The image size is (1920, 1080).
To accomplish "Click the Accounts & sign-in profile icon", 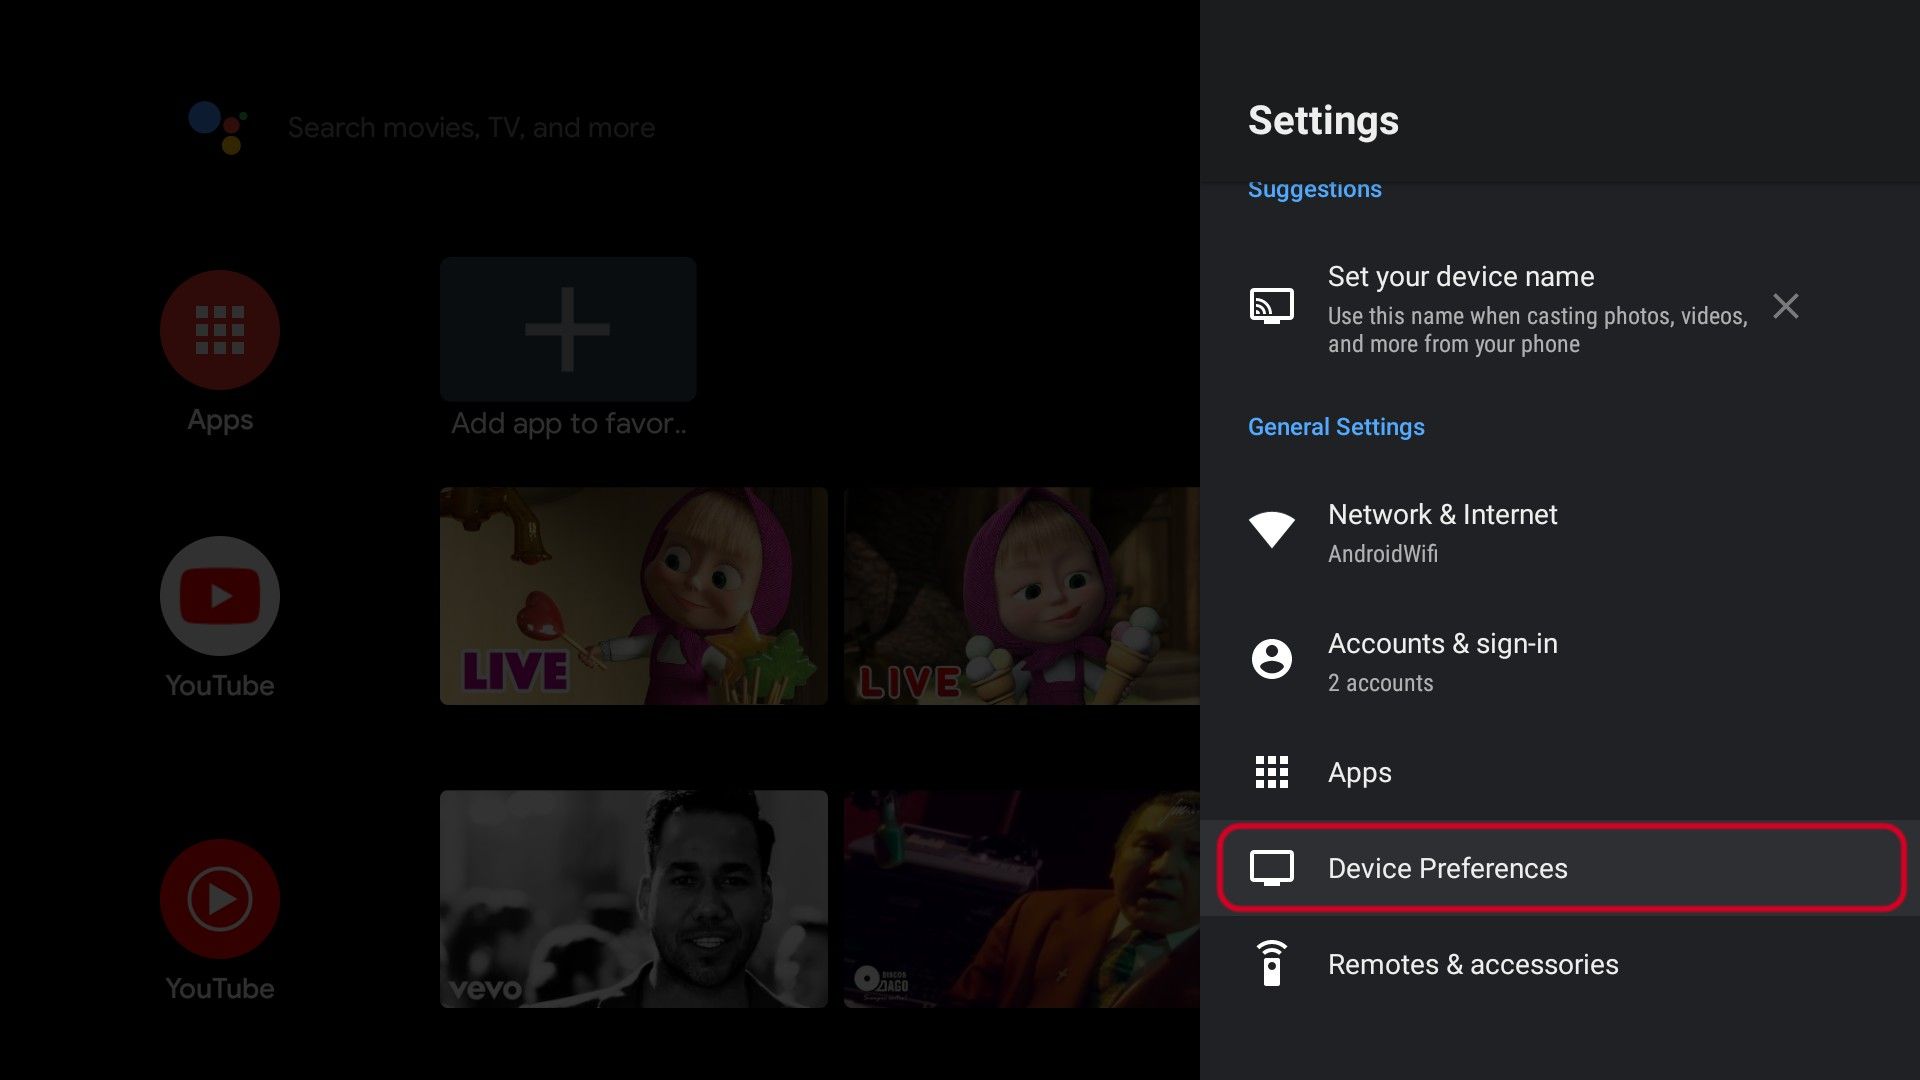I will (1270, 657).
